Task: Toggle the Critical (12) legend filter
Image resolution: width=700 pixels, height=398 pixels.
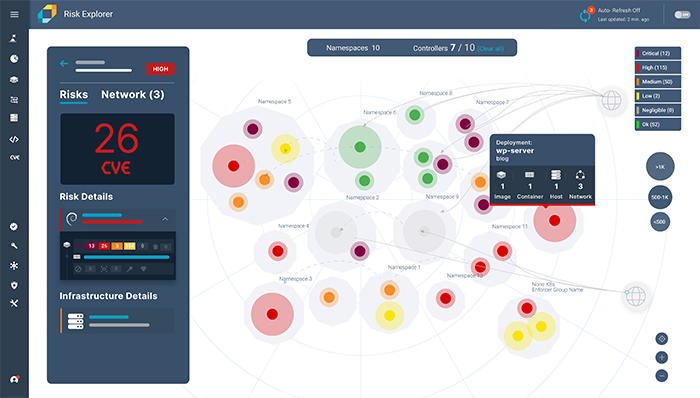Action: pyautogui.click(x=658, y=53)
